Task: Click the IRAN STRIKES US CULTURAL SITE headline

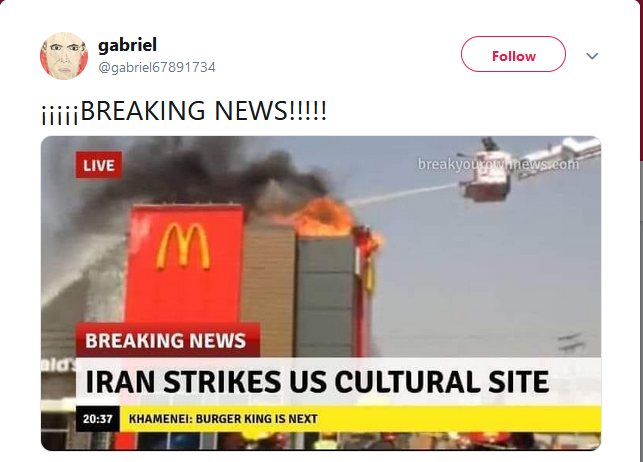Action: point(317,381)
